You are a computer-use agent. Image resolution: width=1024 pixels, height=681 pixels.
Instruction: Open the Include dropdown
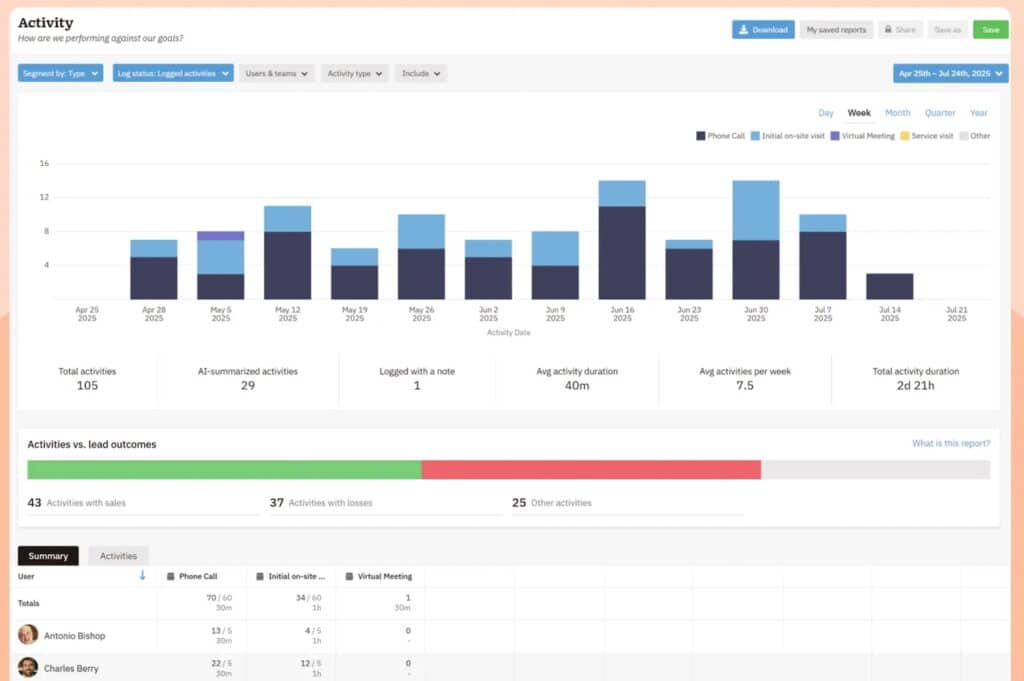click(x=421, y=73)
